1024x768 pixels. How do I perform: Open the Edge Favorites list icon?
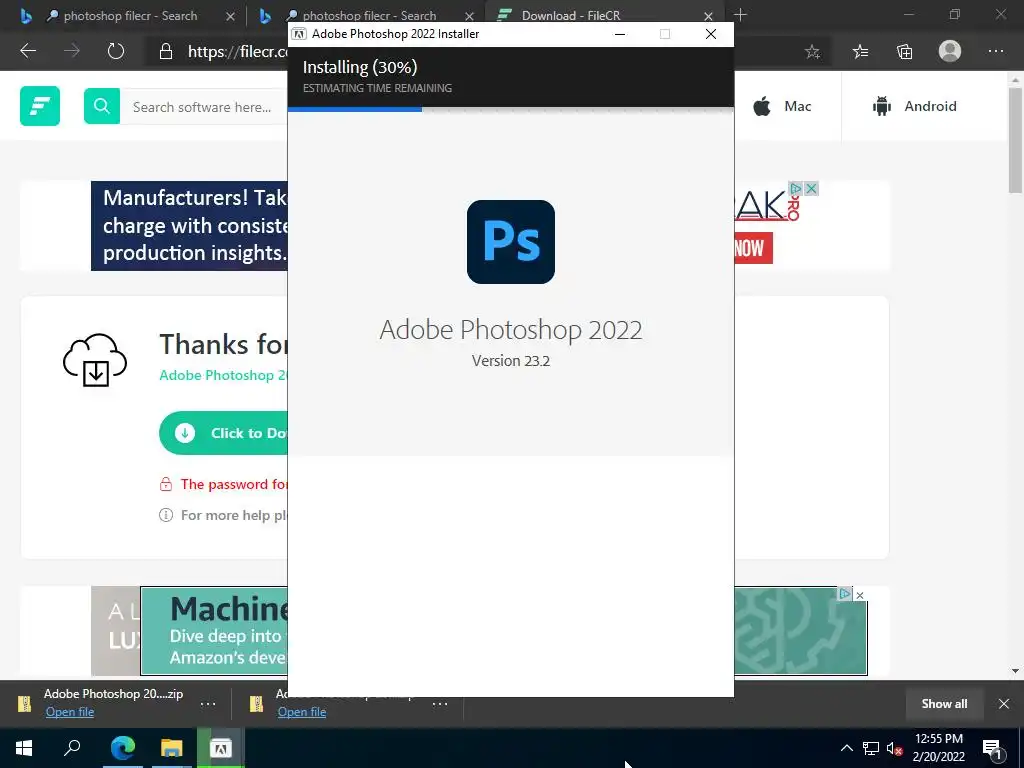coord(861,52)
